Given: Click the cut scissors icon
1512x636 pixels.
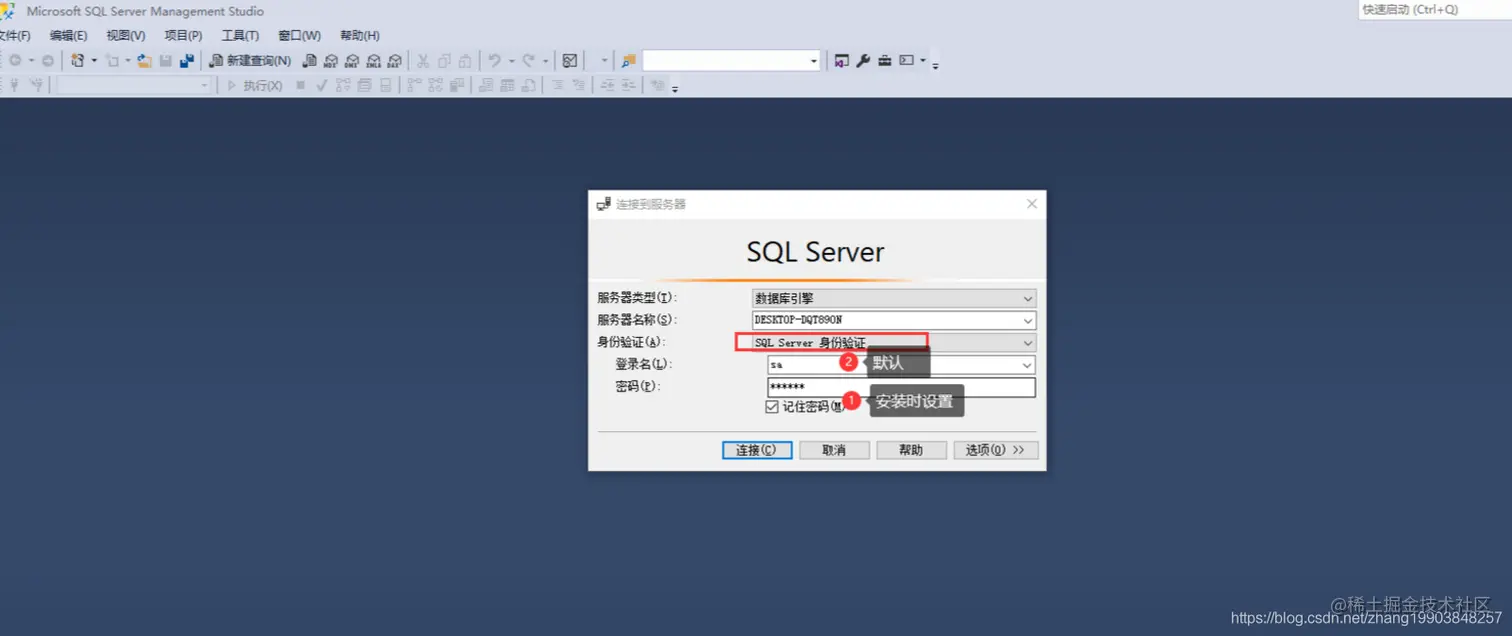Looking at the screenshot, I should [422, 61].
